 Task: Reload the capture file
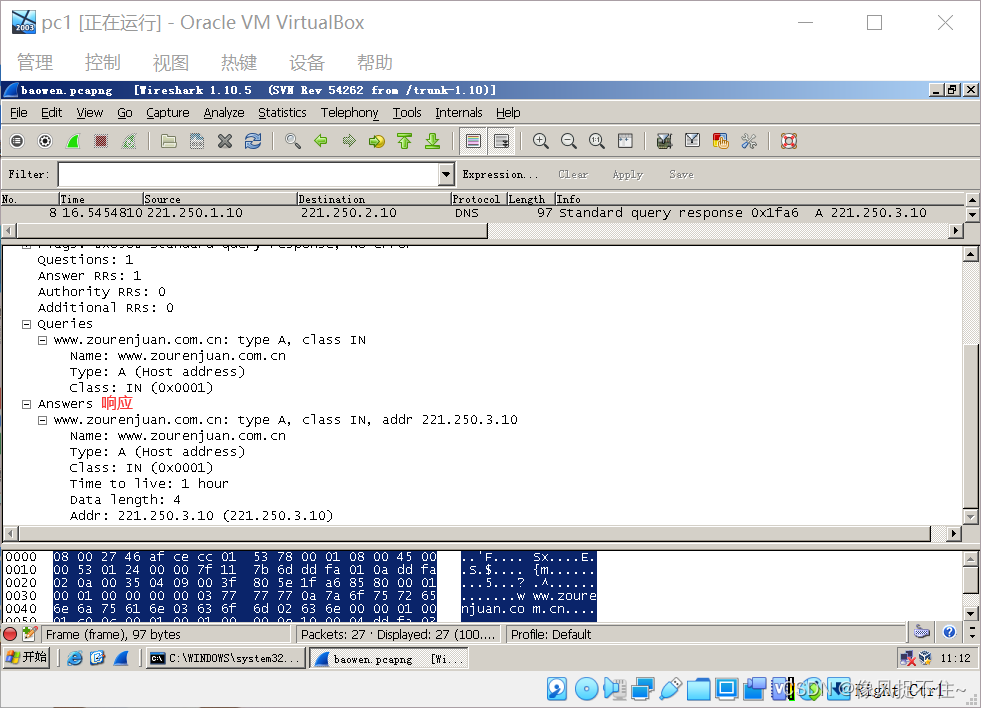point(253,141)
